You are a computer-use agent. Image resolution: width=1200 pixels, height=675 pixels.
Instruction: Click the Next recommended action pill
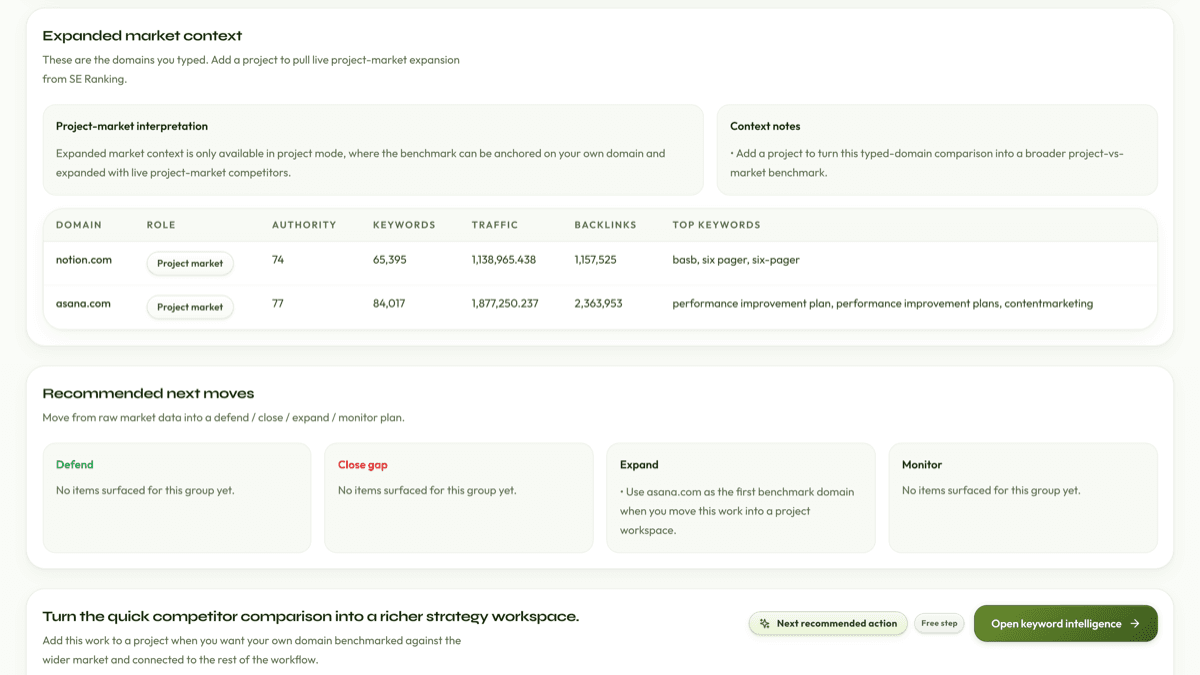click(828, 624)
